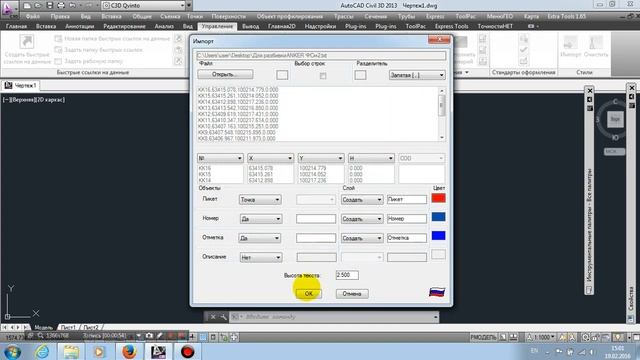Click the Чертеж1 drawing tab
The height and width of the screenshot is (360, 640).
point(21,85)
